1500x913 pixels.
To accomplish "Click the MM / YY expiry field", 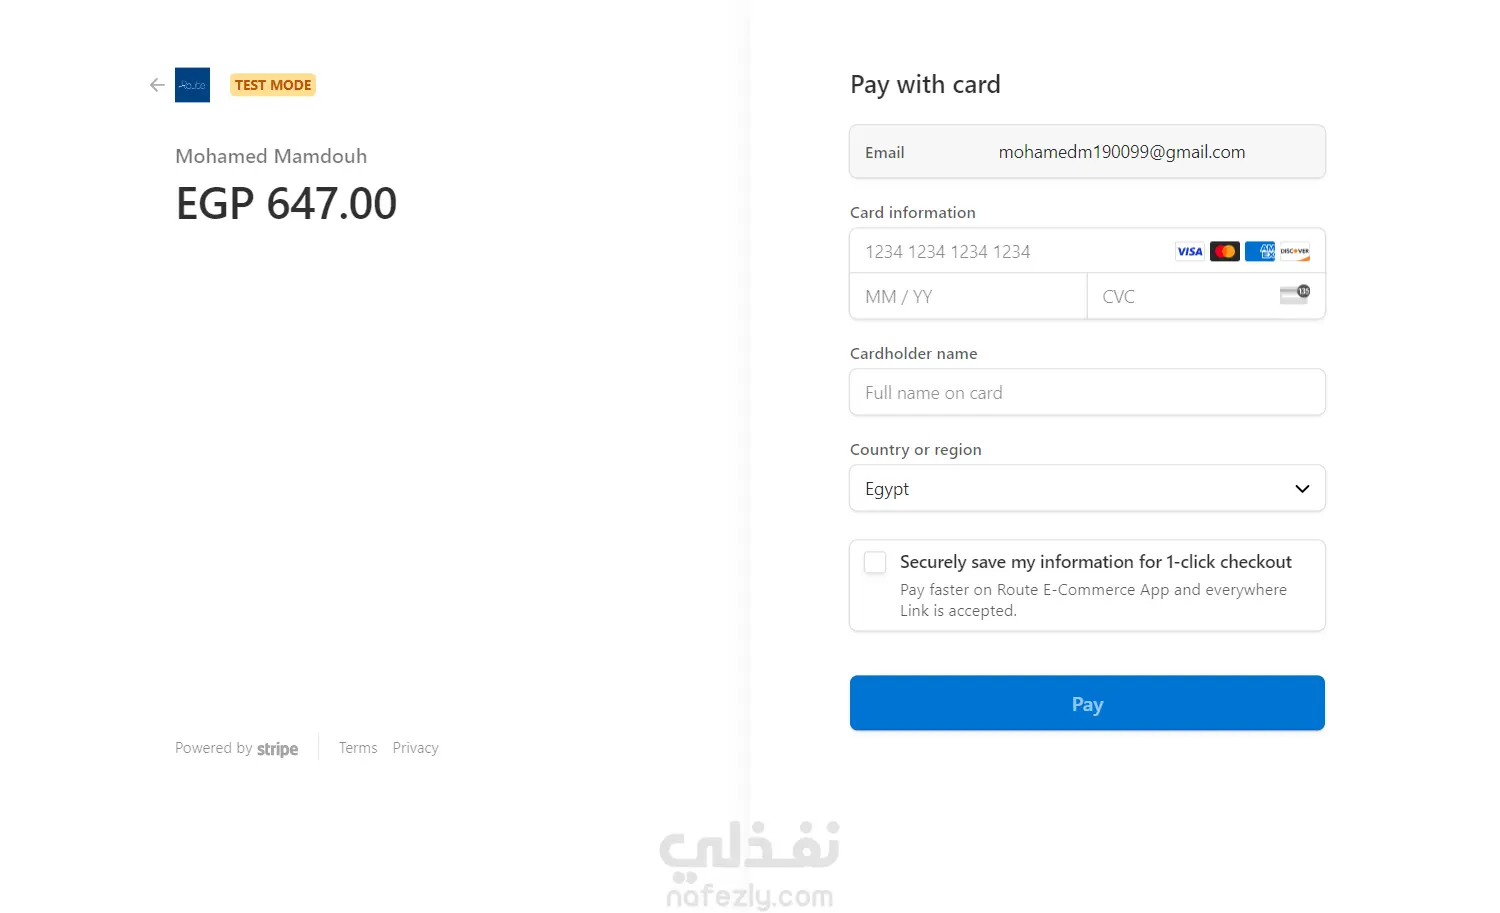I will click(967, 297).
